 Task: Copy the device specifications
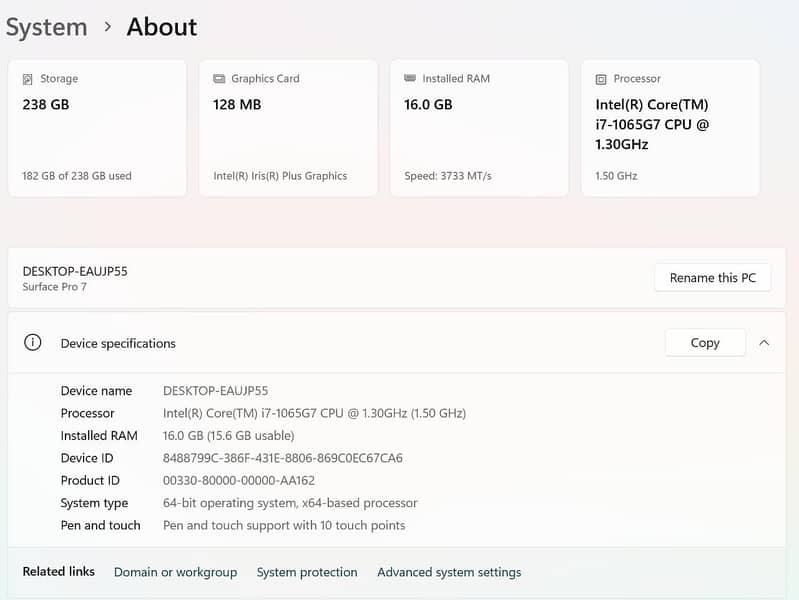705,342
